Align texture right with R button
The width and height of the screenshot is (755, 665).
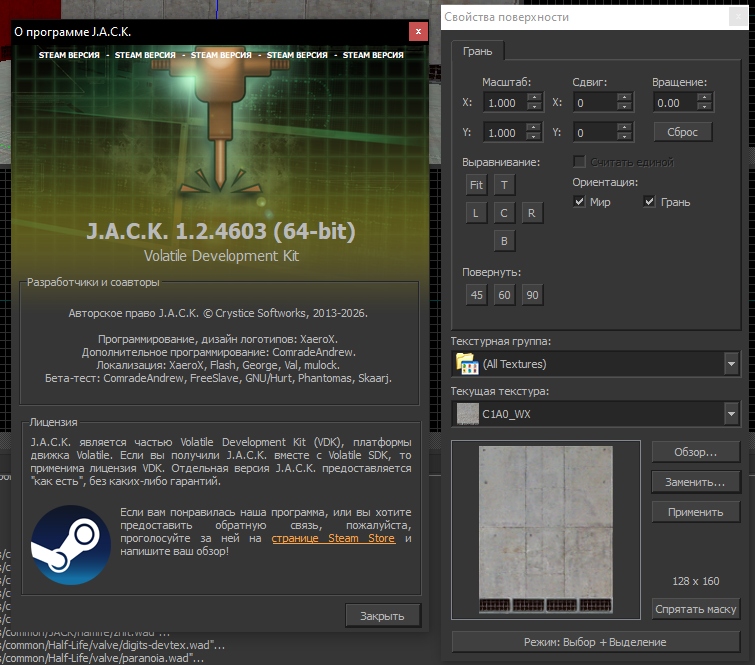pos(532,213)
